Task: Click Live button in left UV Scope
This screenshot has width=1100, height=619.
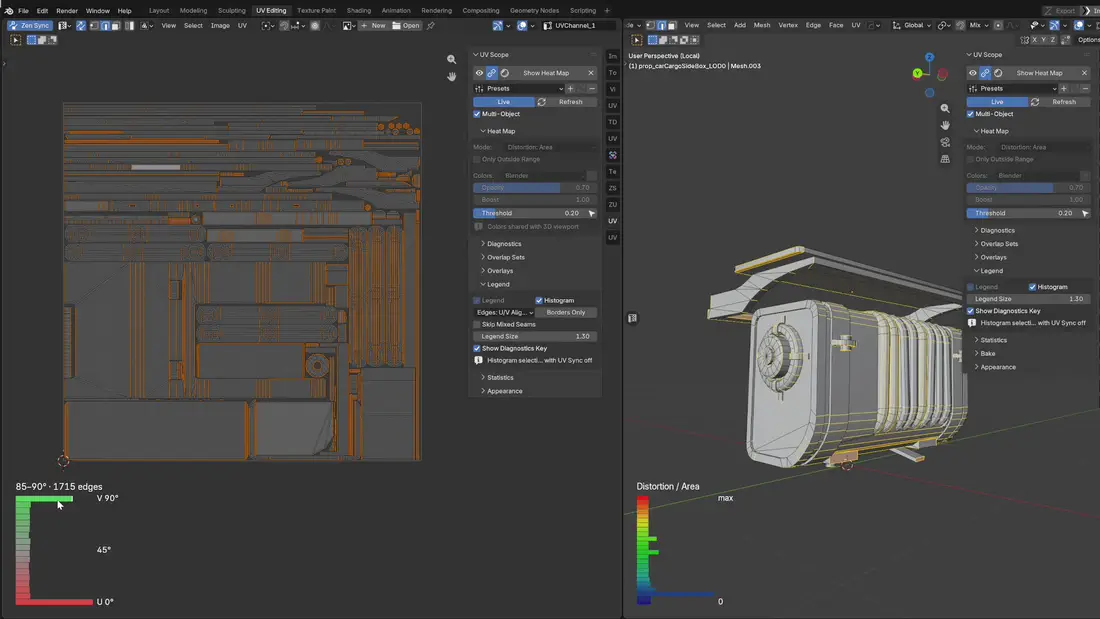Action: click(x=504, y=102)
